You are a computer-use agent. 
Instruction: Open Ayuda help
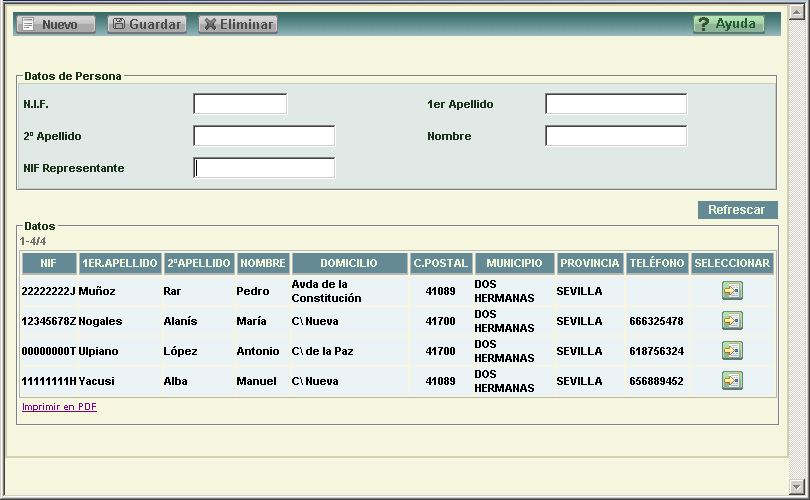(728, 24)
